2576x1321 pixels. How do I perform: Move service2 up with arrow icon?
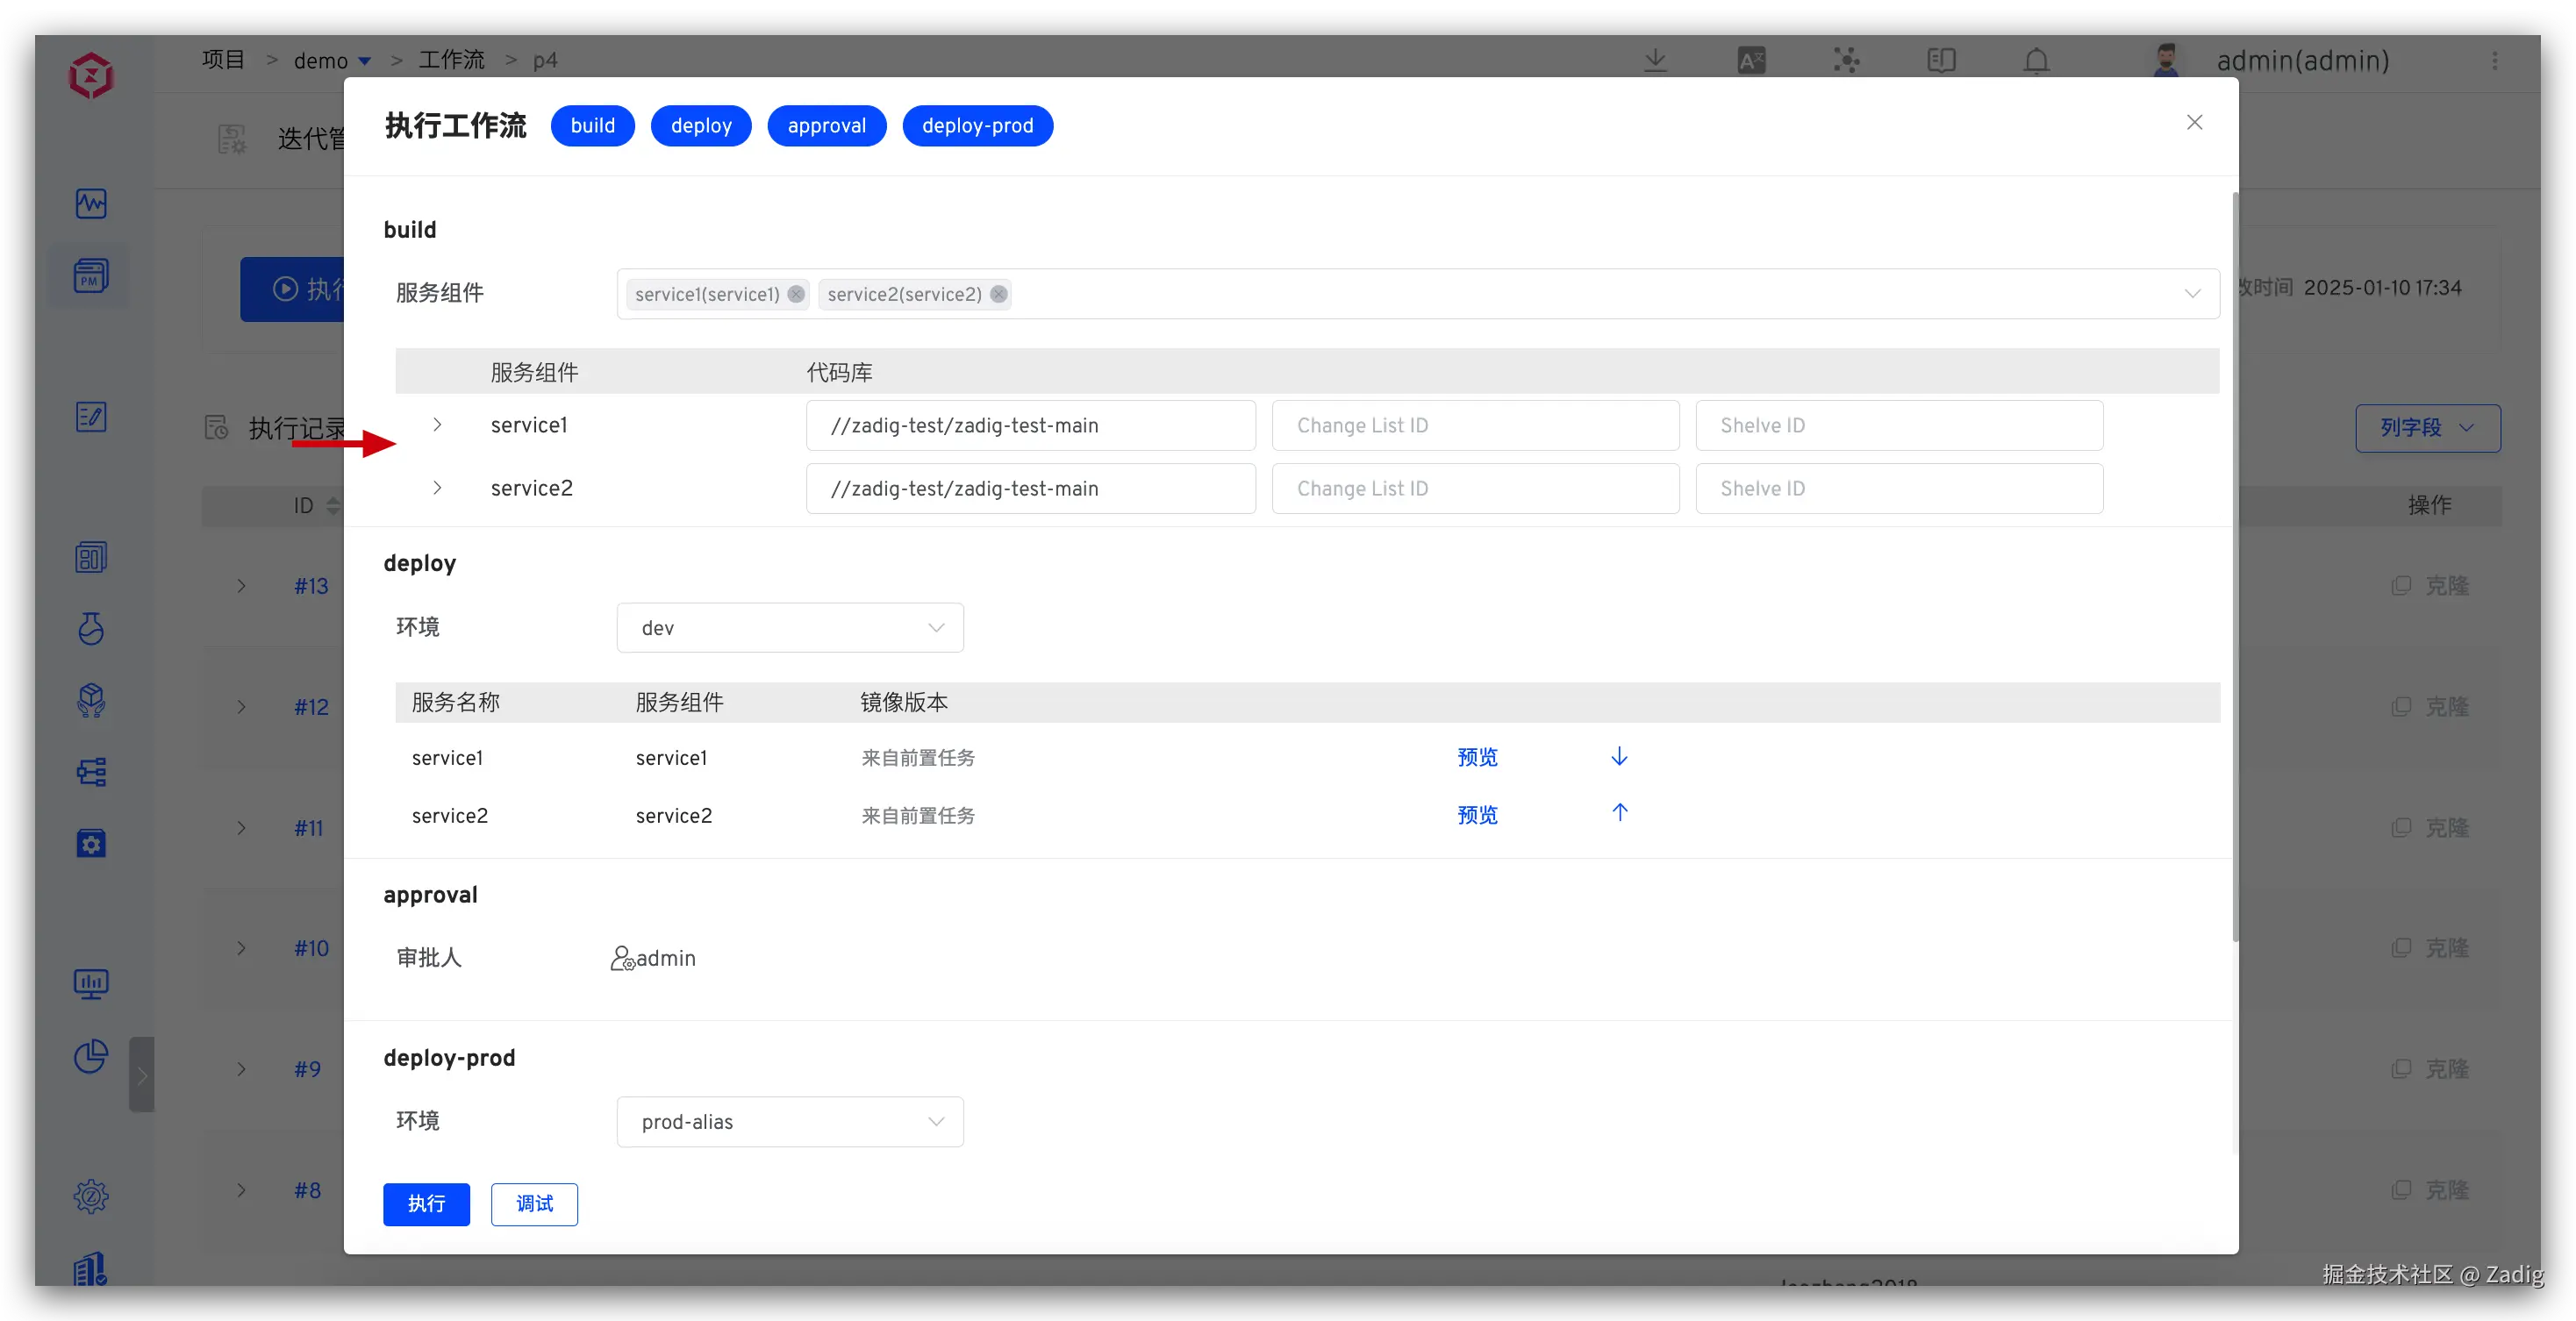click(1619, 812)
